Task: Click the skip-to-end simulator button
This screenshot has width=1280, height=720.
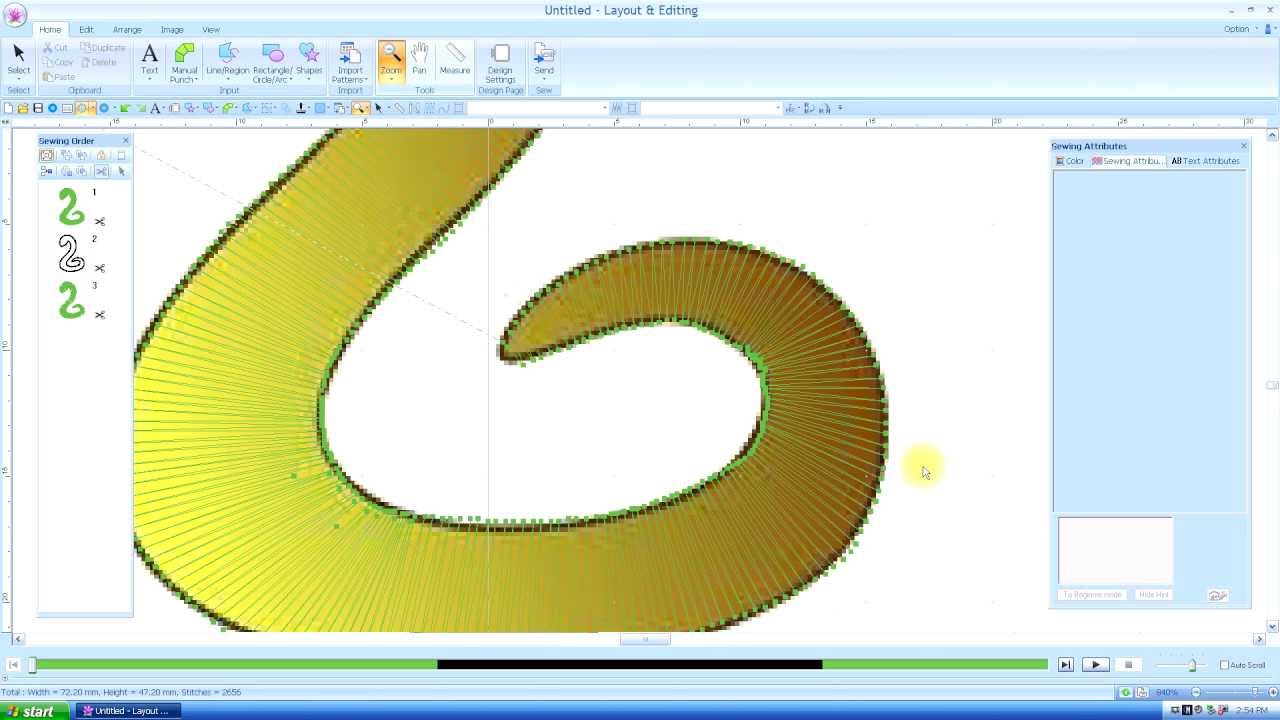Action: (1065, 665)
